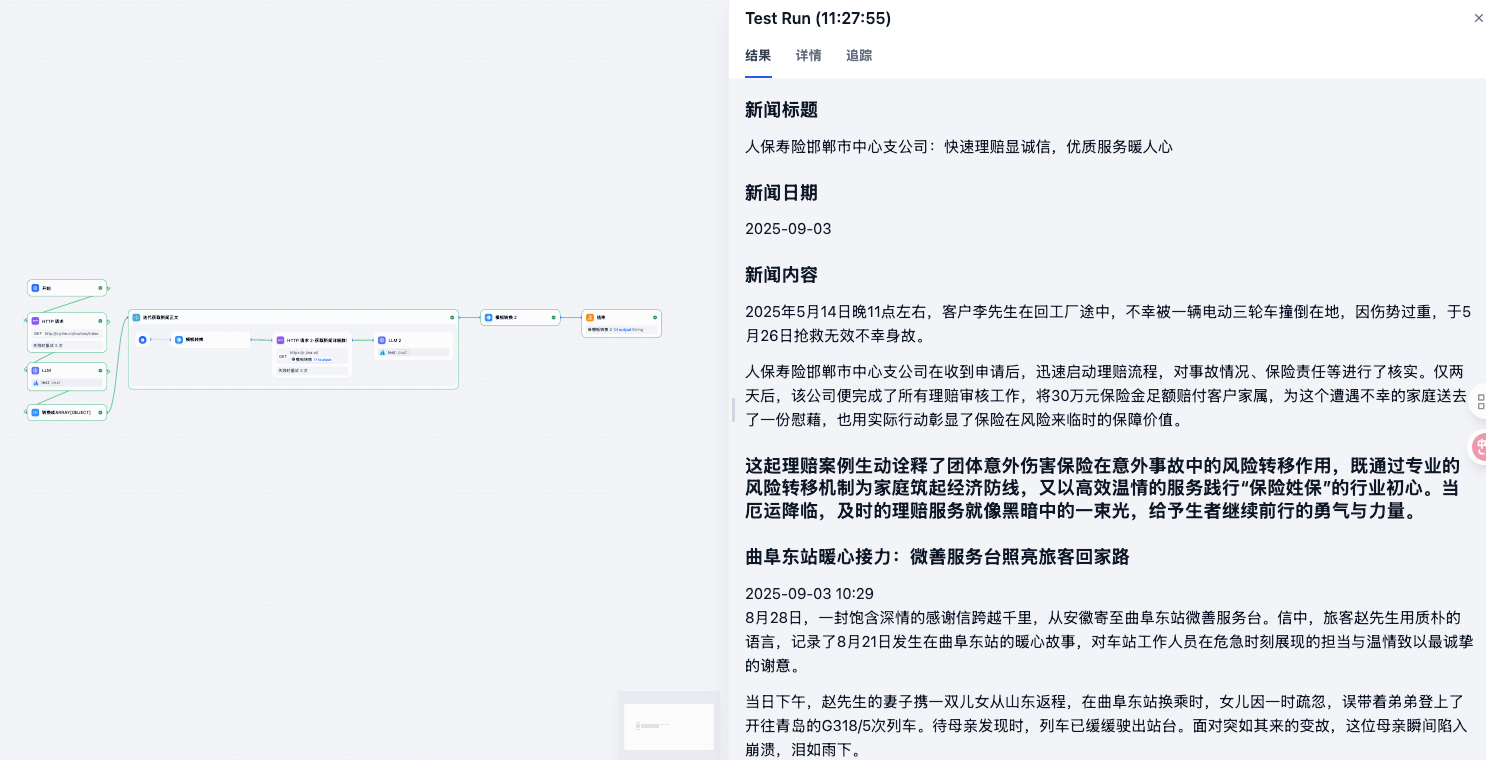This screenshot has height=760, width=1486.
Task: Click the 模板转换 2 node icon
Action: pos(488,317)
